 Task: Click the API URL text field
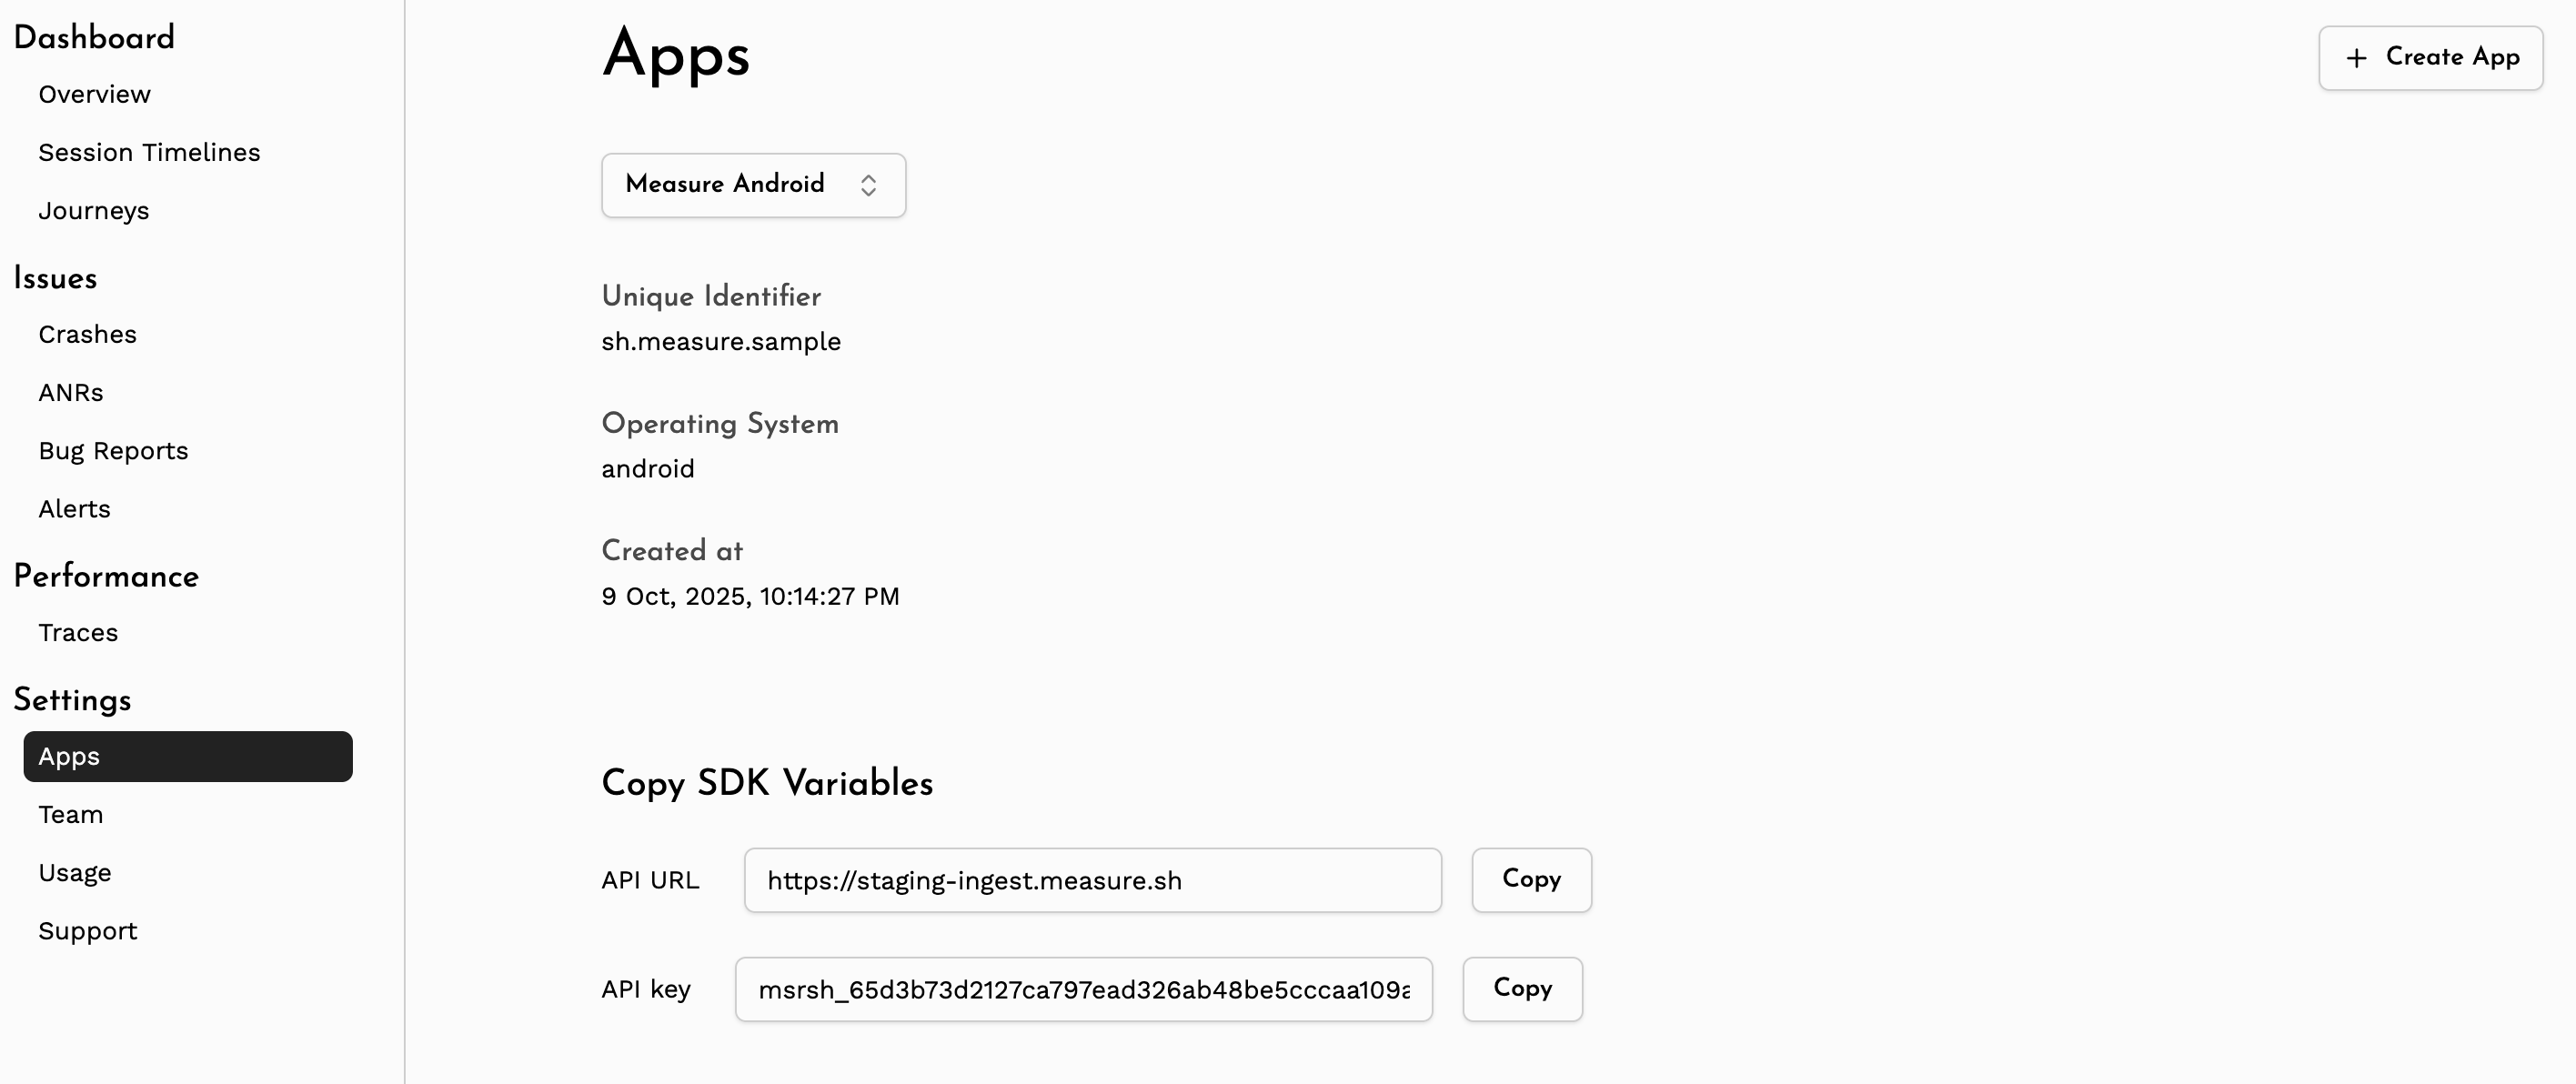pos(1092,880)
